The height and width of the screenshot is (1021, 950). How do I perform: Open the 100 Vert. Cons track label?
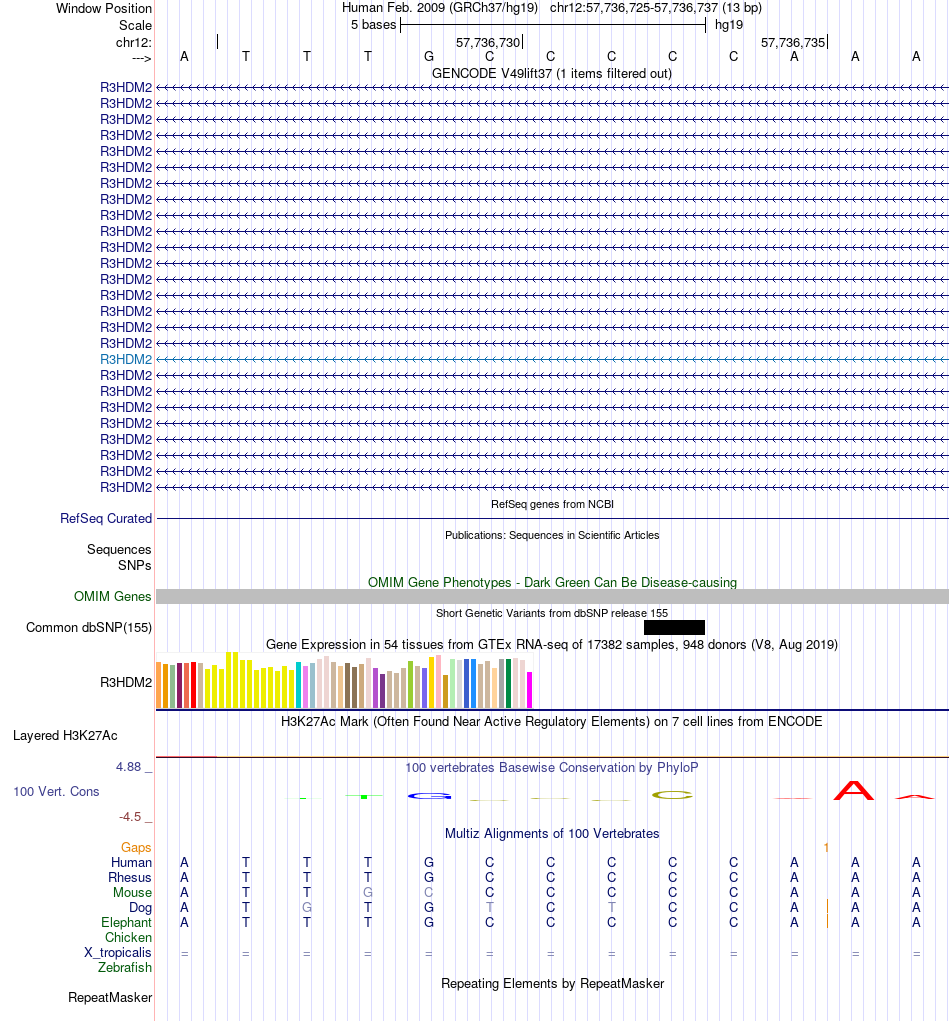(56, 792)
